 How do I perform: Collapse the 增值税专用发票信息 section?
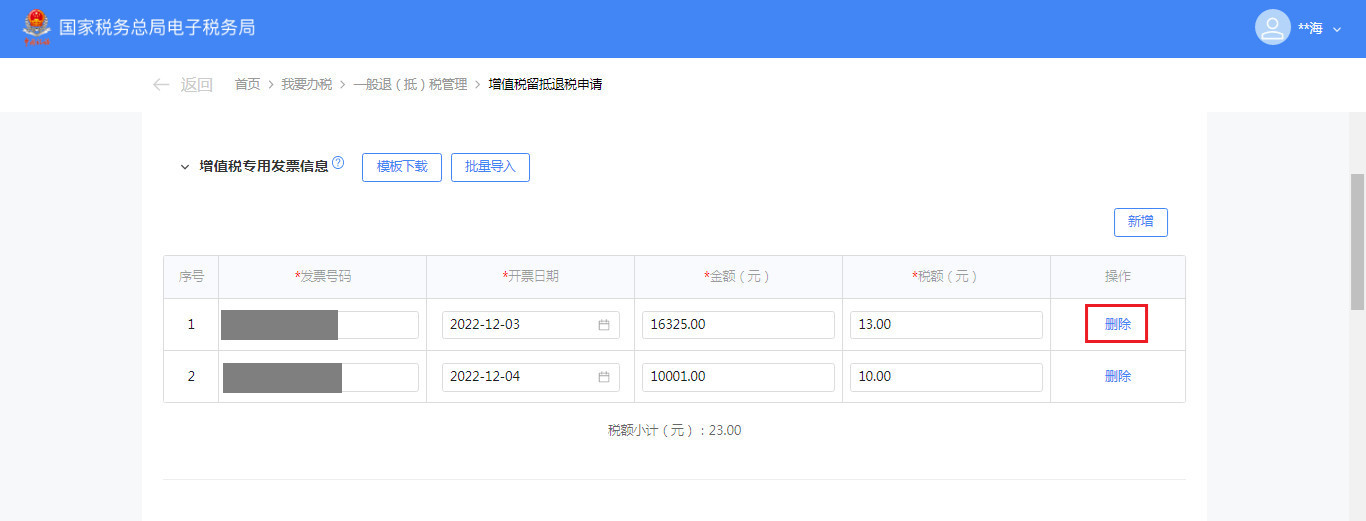click(x=184, y=167)
